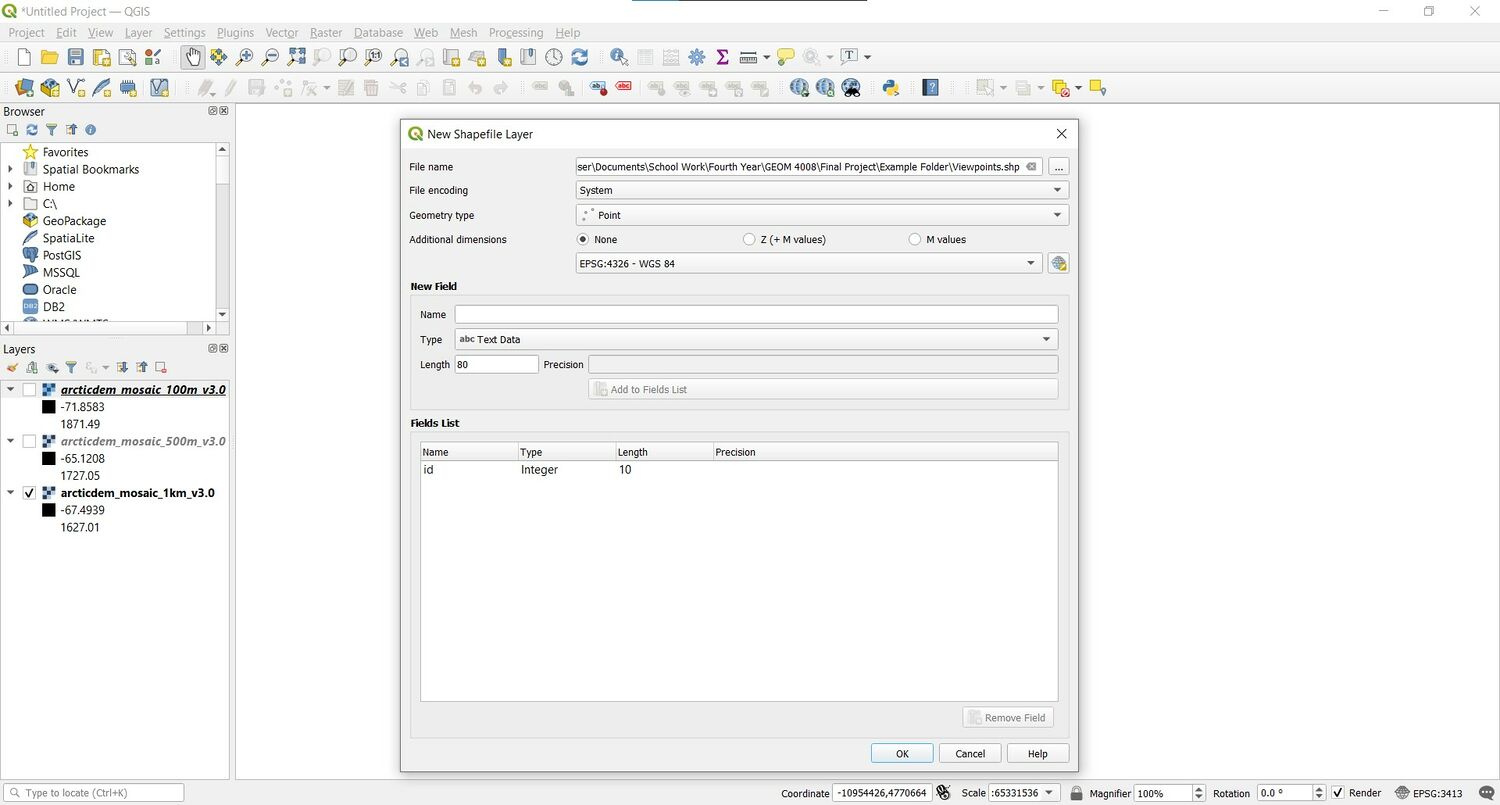Open the Temporal Controller panel

(553, 57)
